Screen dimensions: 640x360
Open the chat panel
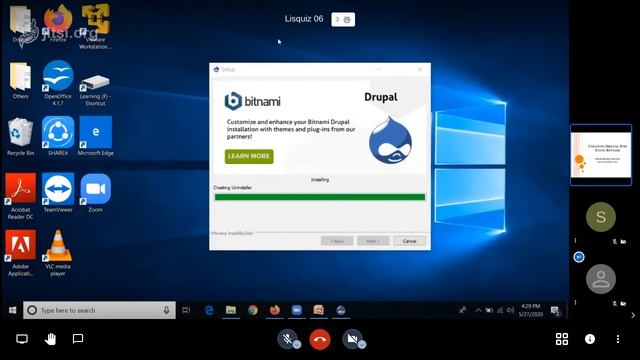[x=78, y=339]
